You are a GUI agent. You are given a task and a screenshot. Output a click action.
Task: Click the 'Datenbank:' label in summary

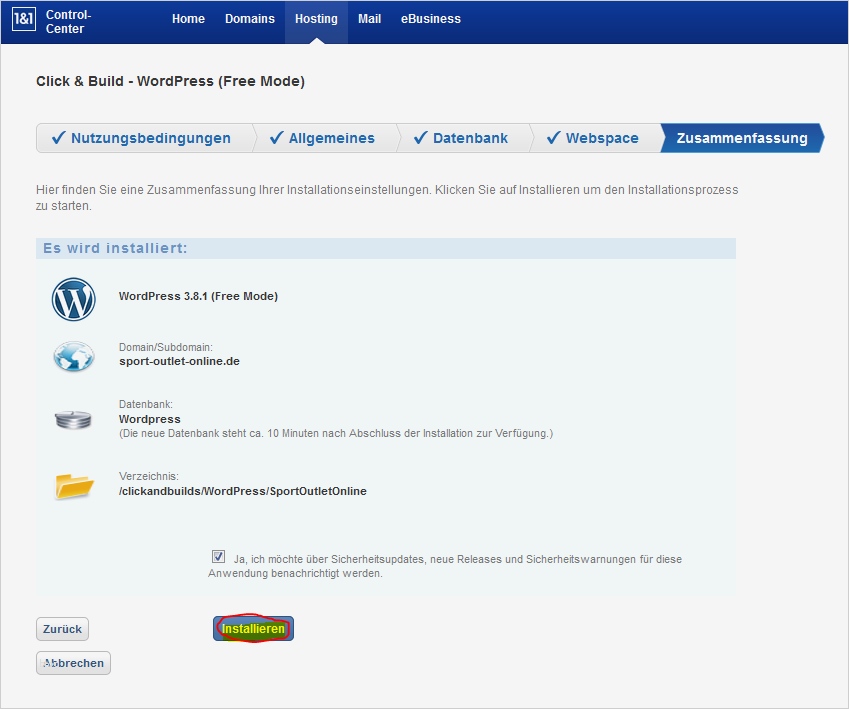point(146,404)
